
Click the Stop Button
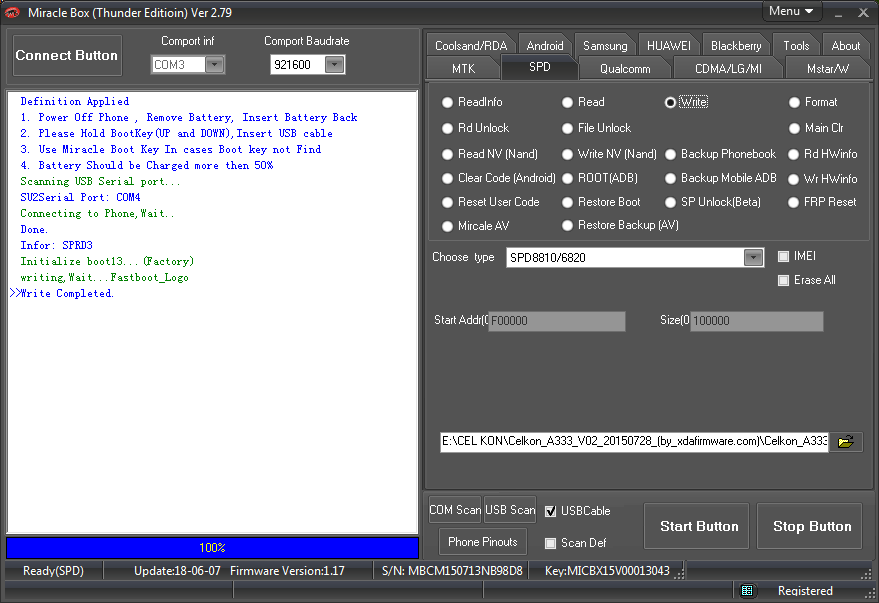click(x=809, y=526)
